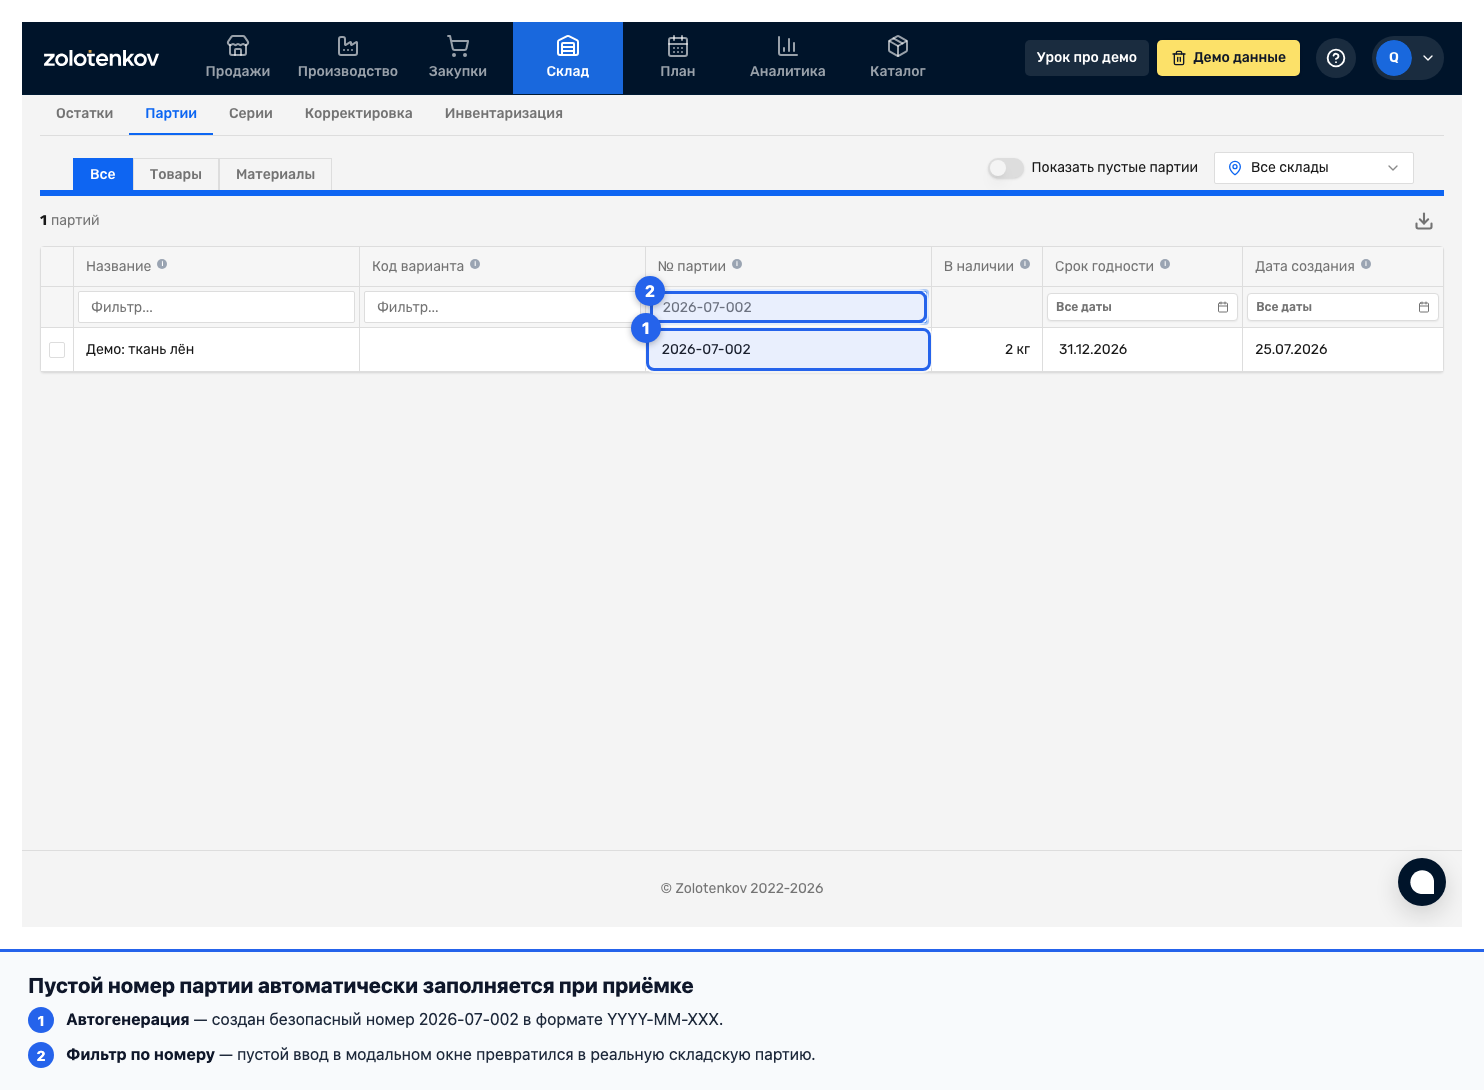Click batch number 2026-07-002 cell
1484x1091 pixels.
(x=788, y=350)
